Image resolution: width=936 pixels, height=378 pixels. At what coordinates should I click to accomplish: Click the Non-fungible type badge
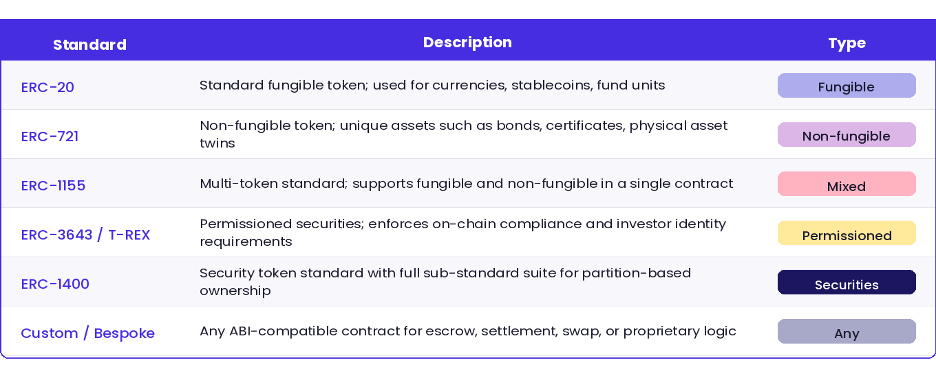[x=846, y=135]
